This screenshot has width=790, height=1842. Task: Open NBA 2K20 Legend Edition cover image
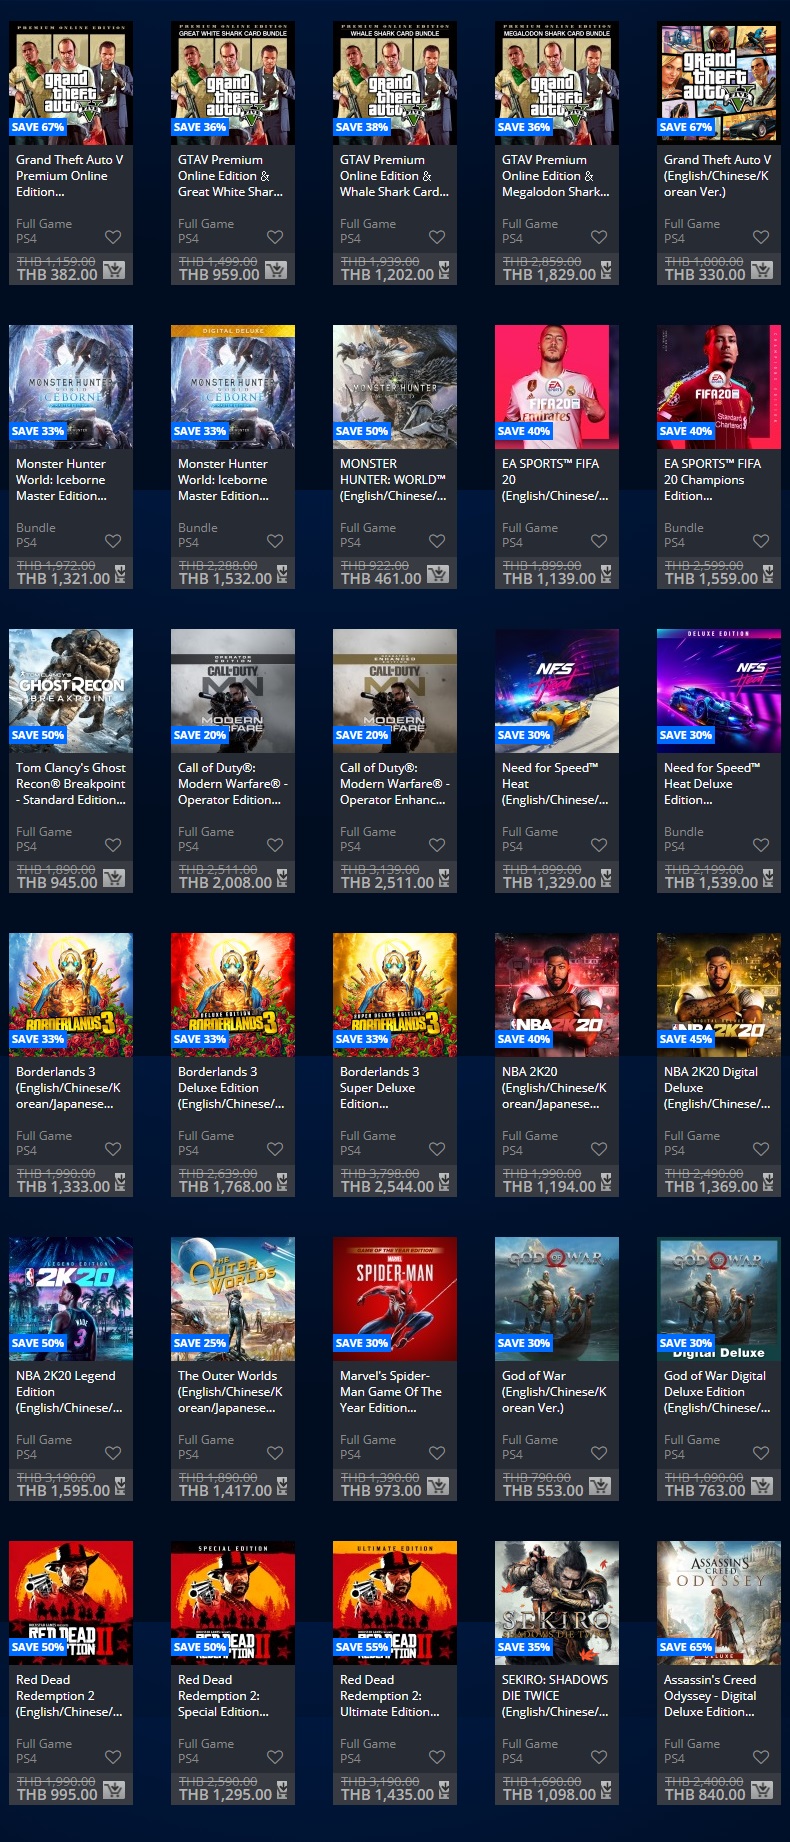tap(71, 1298)
